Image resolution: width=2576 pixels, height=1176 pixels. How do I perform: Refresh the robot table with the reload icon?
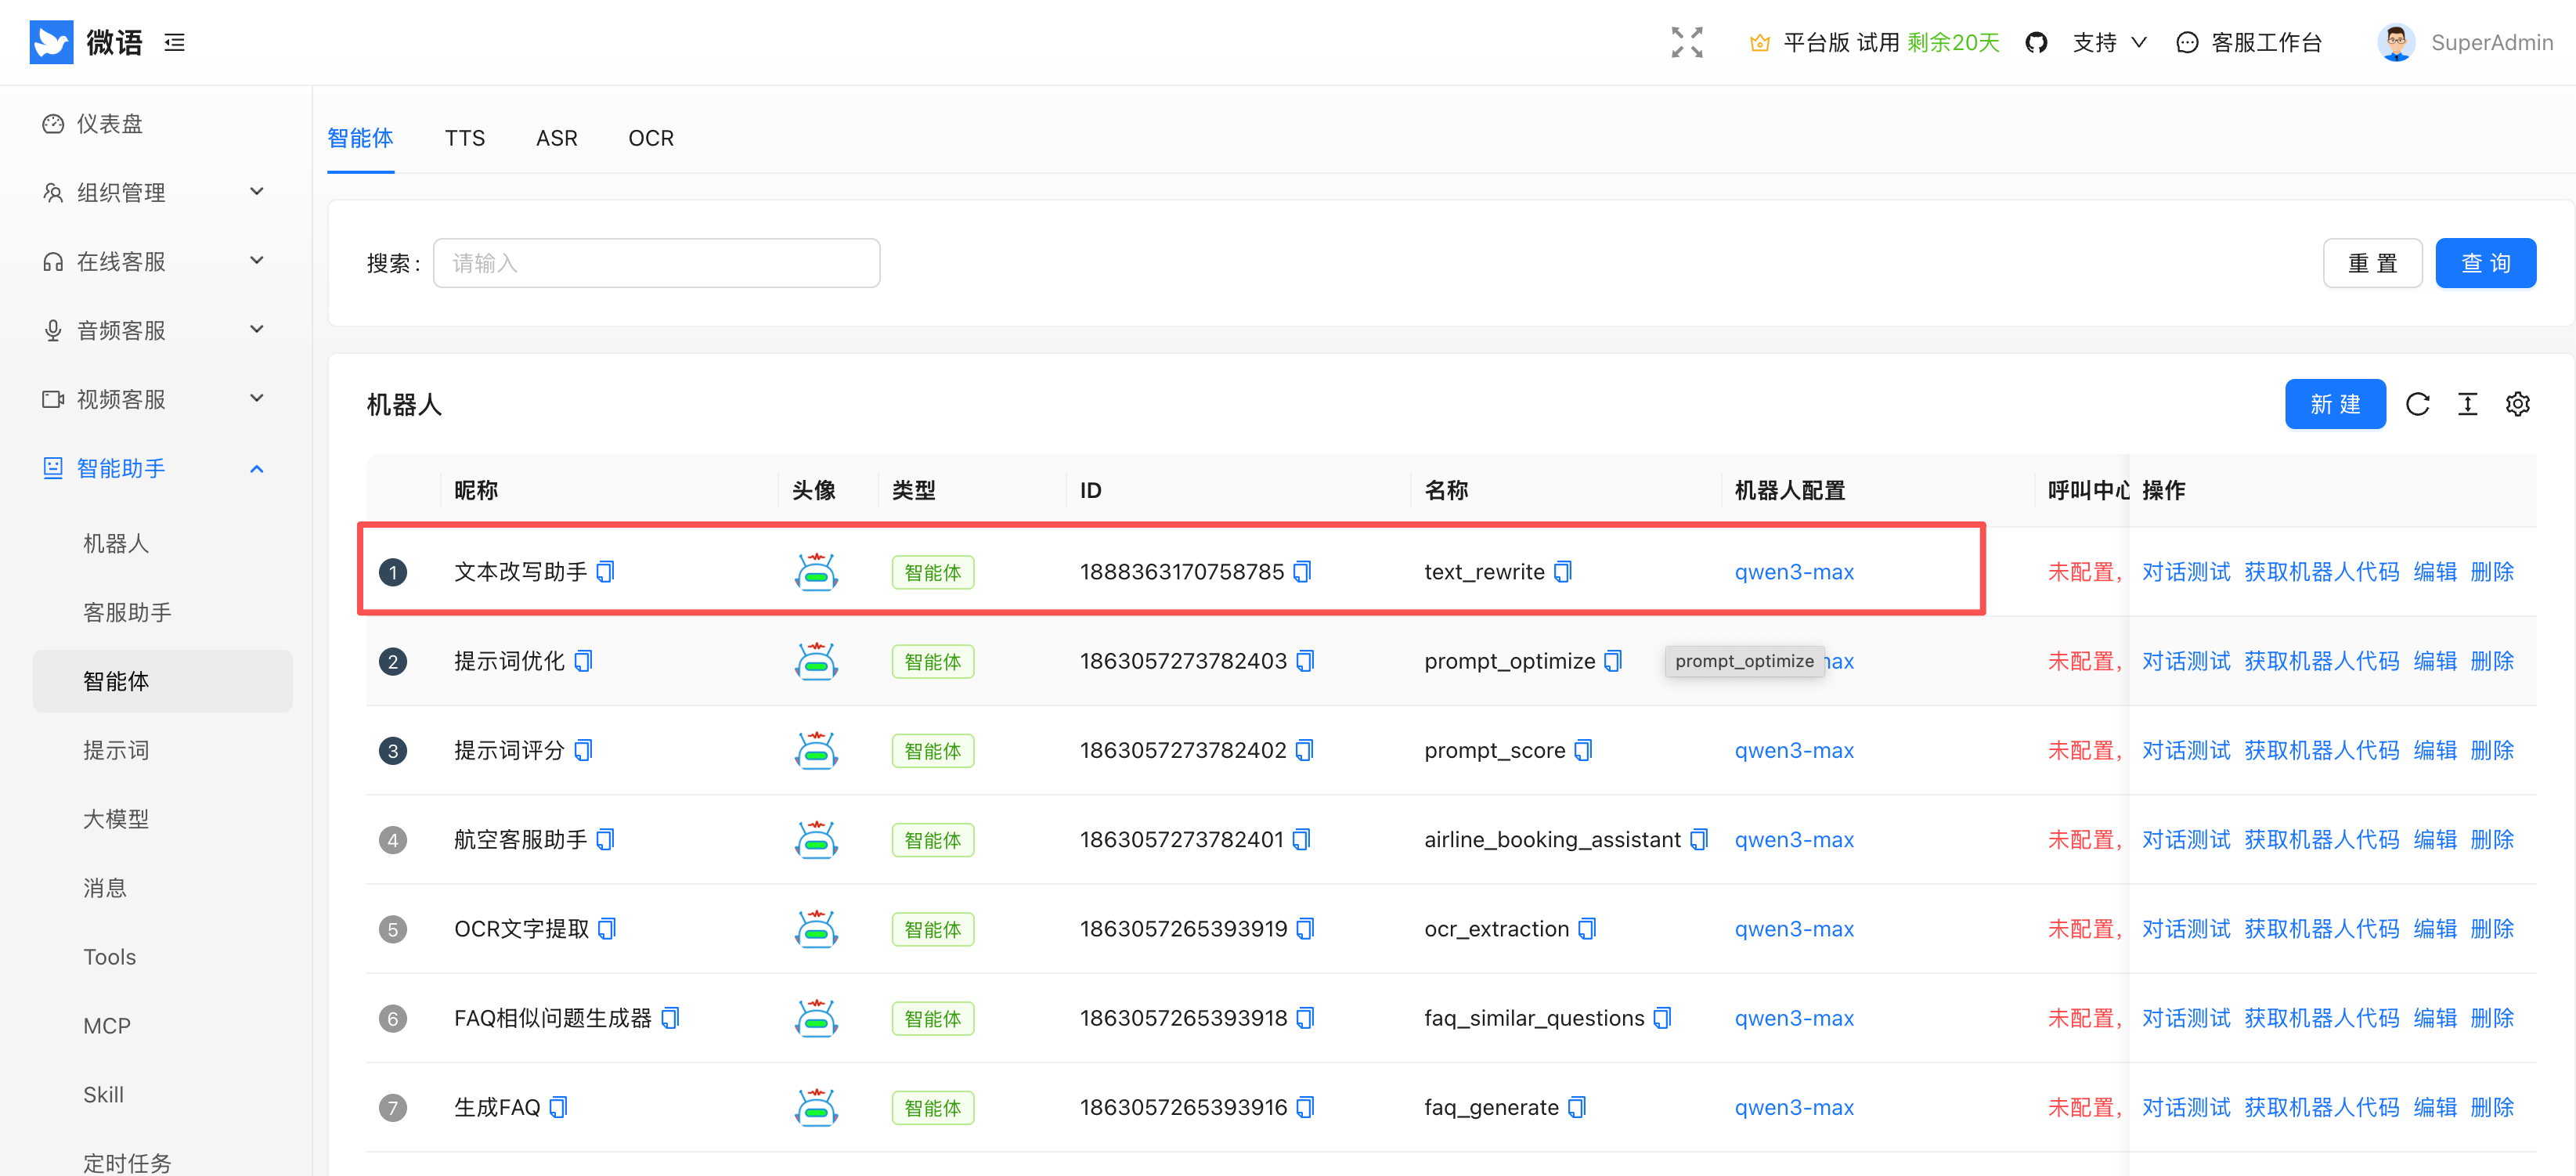[2418, 404]
